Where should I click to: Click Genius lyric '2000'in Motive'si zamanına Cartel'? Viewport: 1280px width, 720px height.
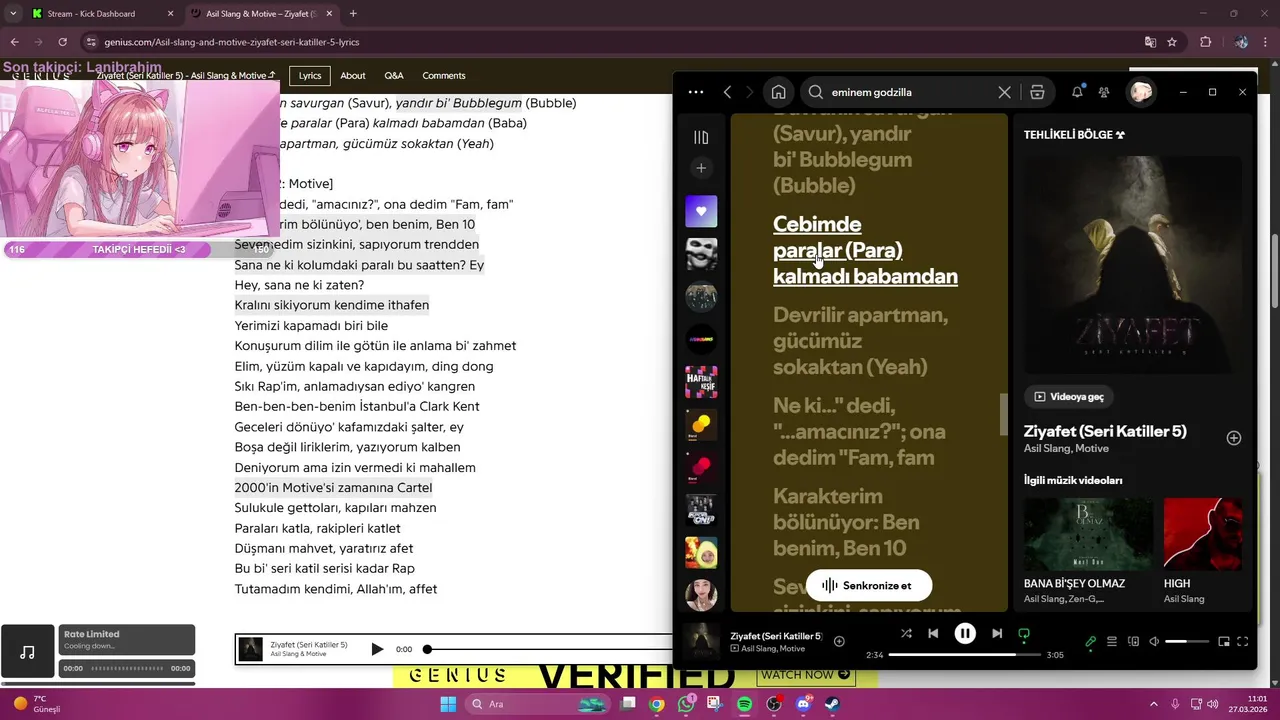(x=333, y=488)
